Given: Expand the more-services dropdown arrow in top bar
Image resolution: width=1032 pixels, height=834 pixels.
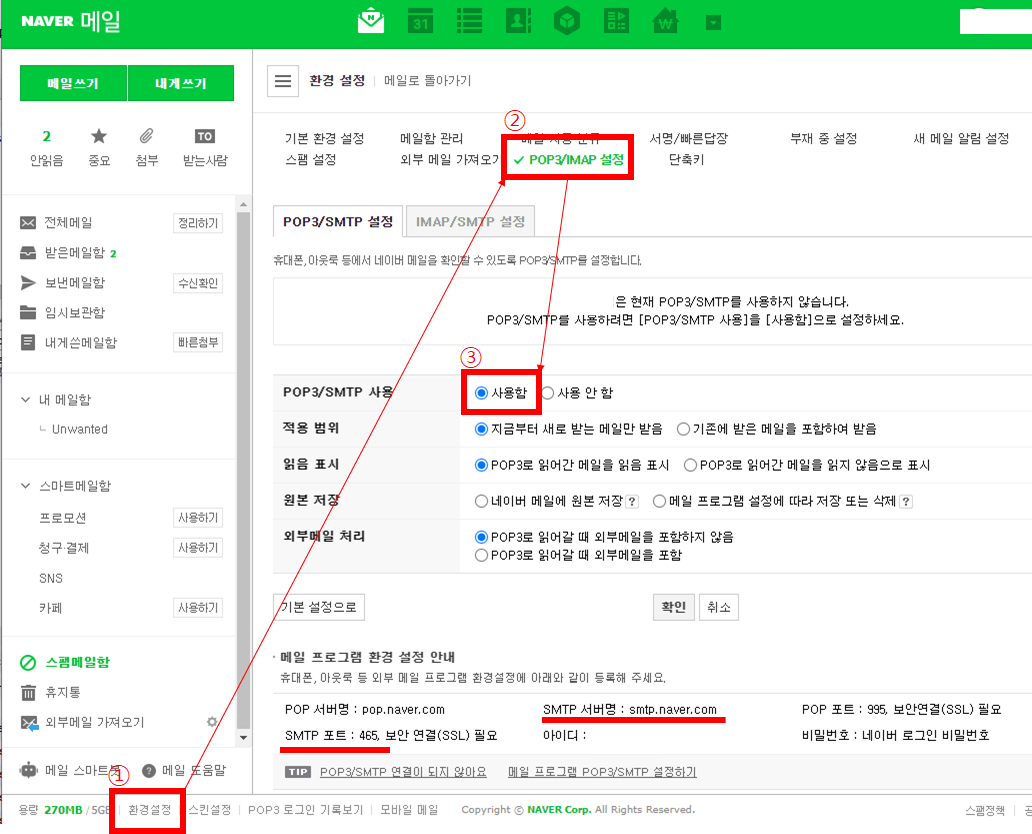Looking at the screenshot, I should coord(713,23).
